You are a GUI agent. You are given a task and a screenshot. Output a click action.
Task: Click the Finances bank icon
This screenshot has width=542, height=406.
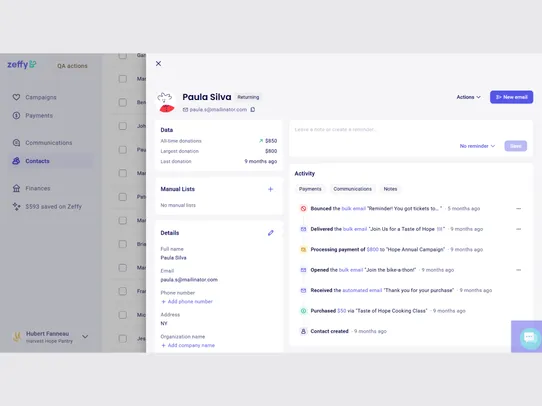tap(16, 188)
